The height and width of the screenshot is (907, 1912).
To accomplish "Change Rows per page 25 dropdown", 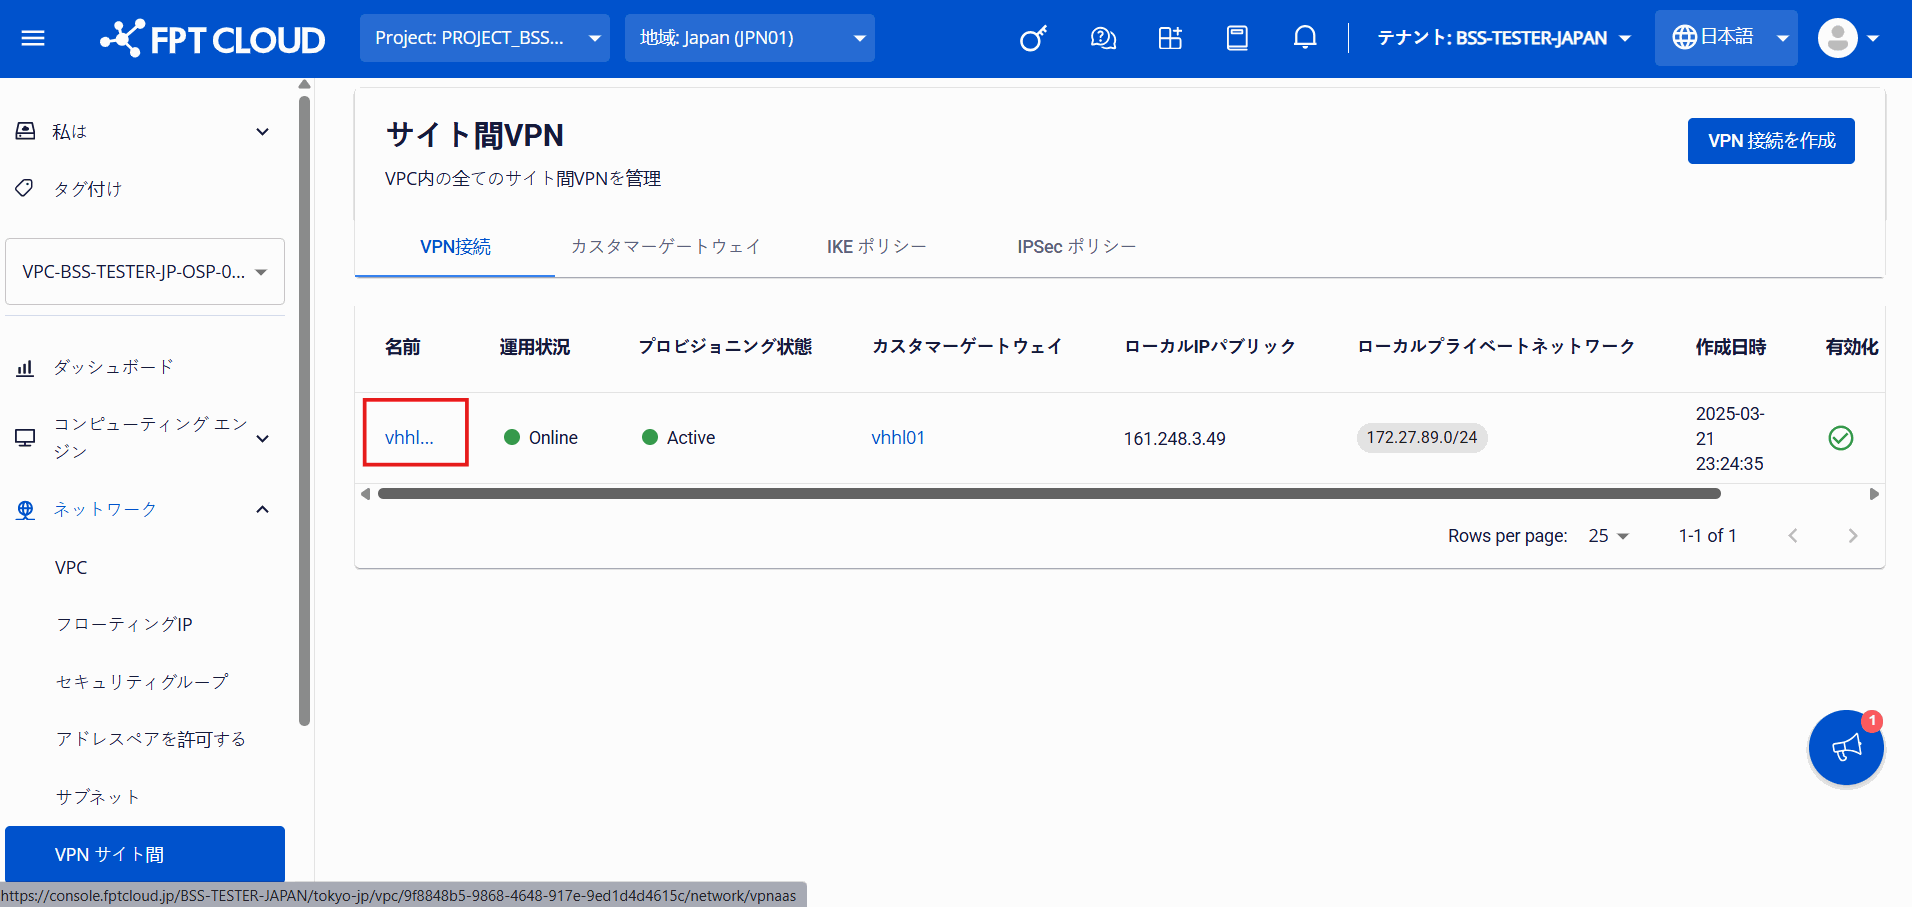I will click(1609, 536).
